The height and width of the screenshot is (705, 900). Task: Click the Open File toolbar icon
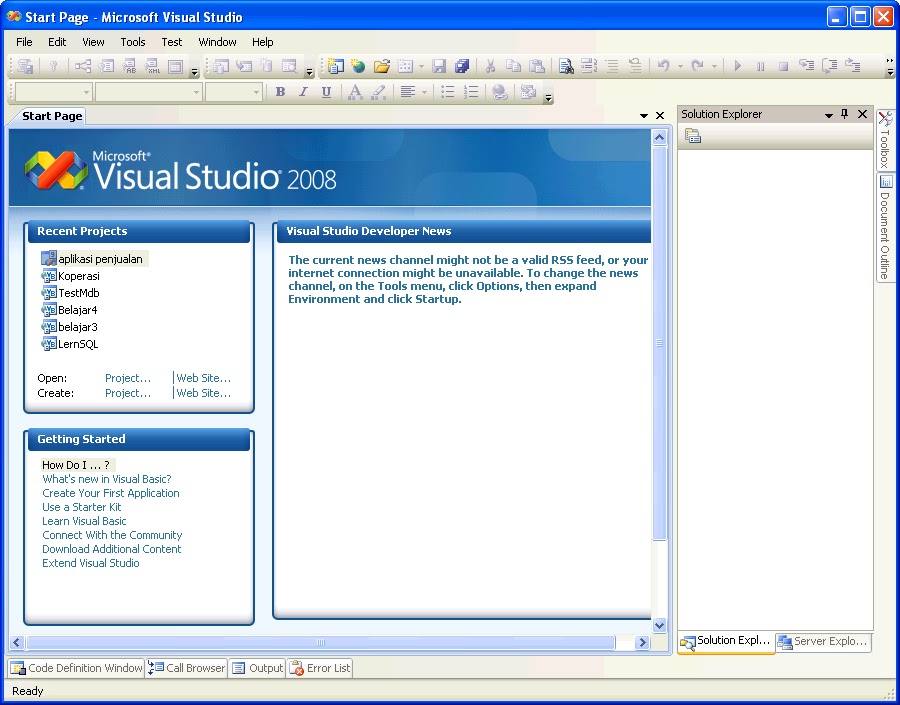pyautogui.click(x=384, y=66)
